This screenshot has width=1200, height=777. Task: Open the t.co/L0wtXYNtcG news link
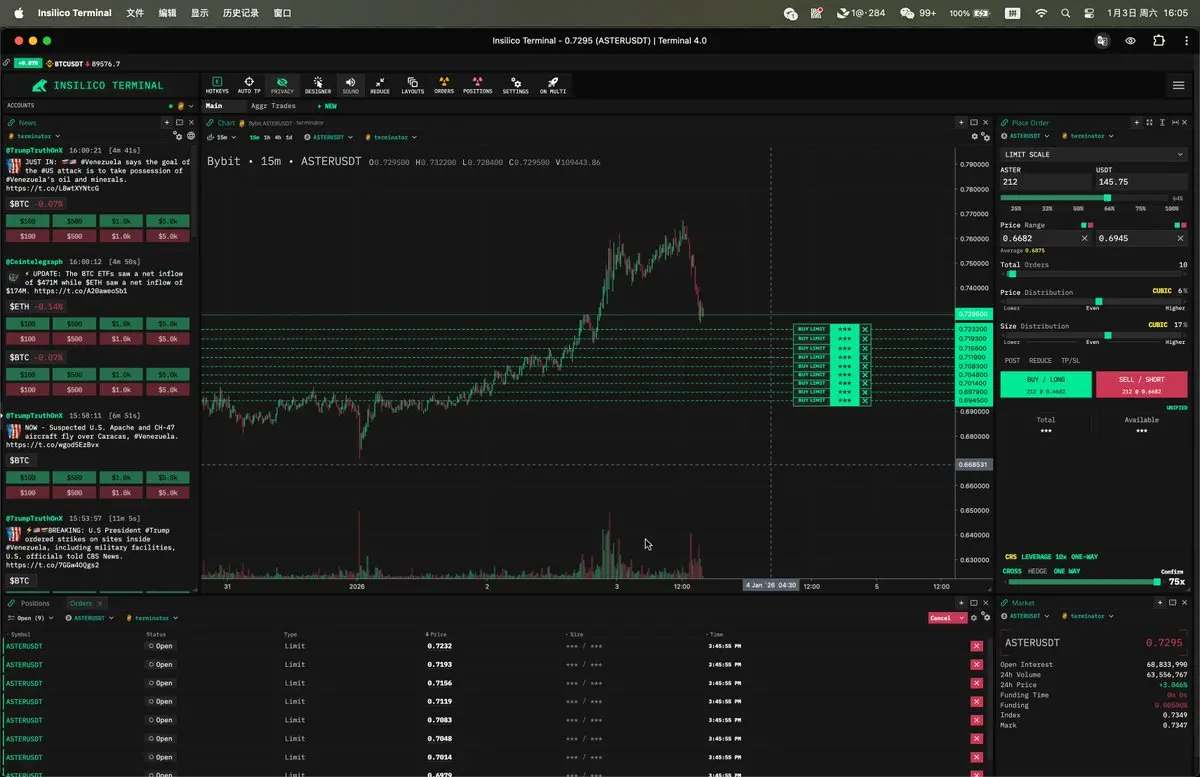(52, 188)
